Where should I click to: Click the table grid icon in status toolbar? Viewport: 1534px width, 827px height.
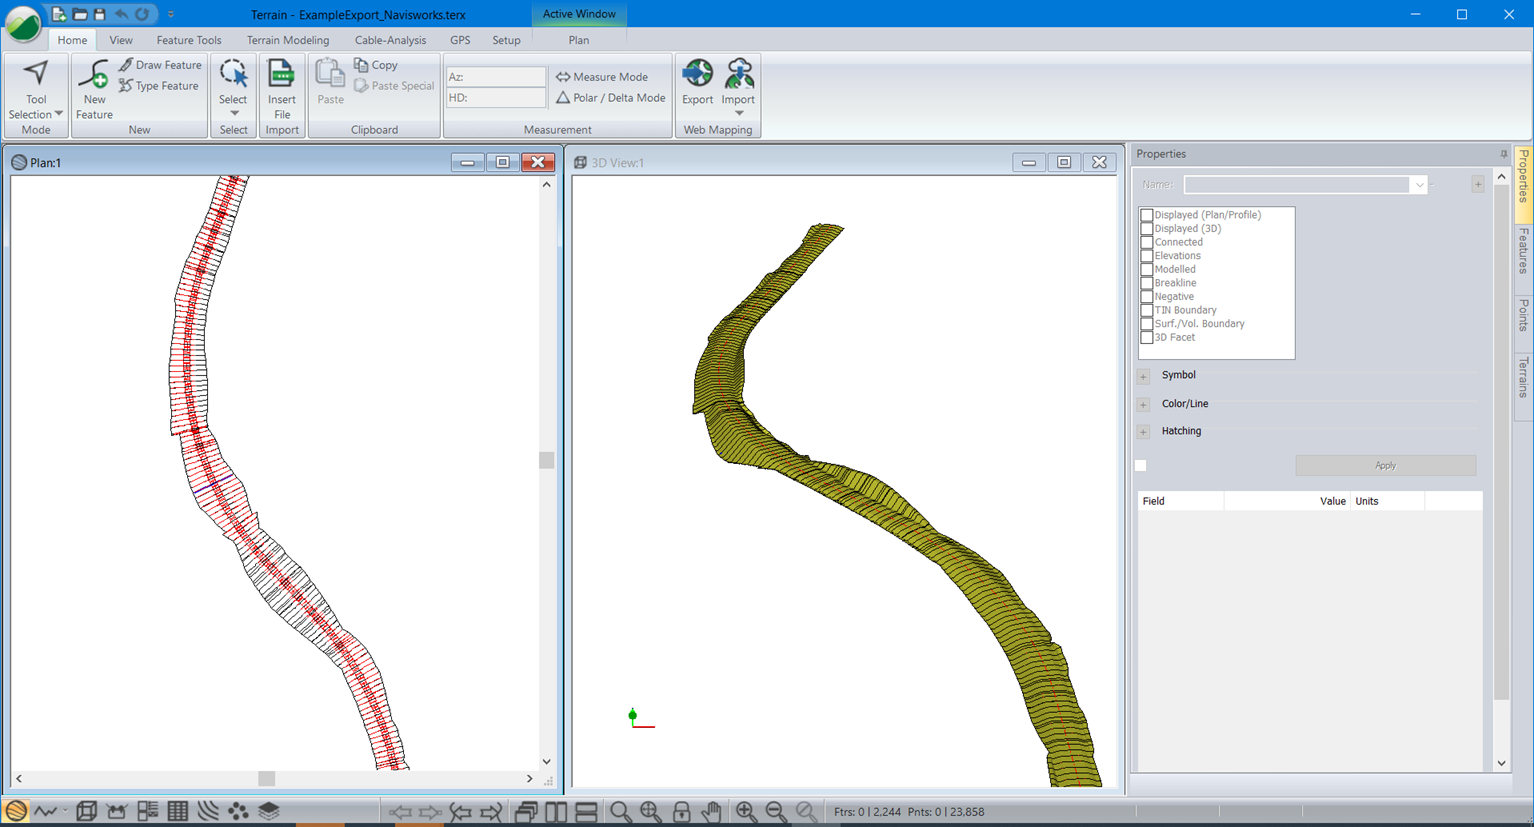[178, 811]
